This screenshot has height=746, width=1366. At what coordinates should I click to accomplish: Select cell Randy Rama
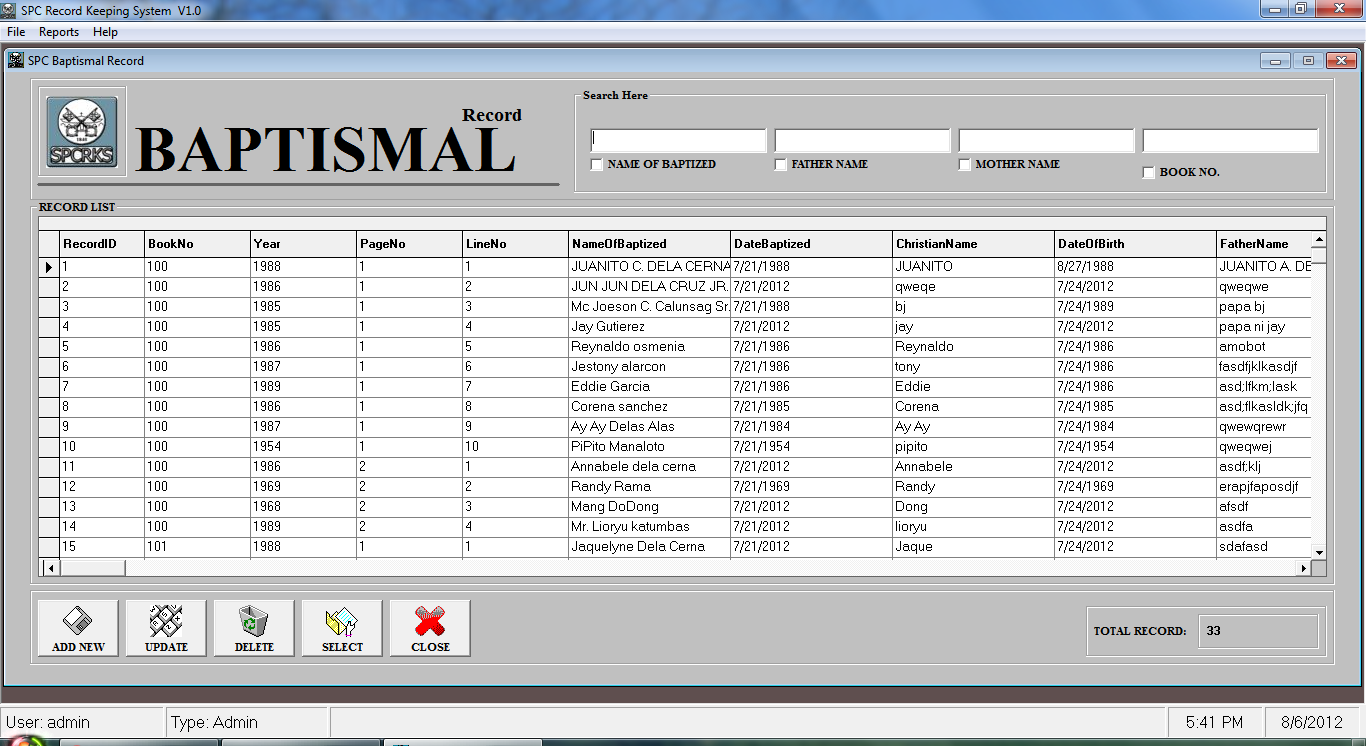pos(649,487)
